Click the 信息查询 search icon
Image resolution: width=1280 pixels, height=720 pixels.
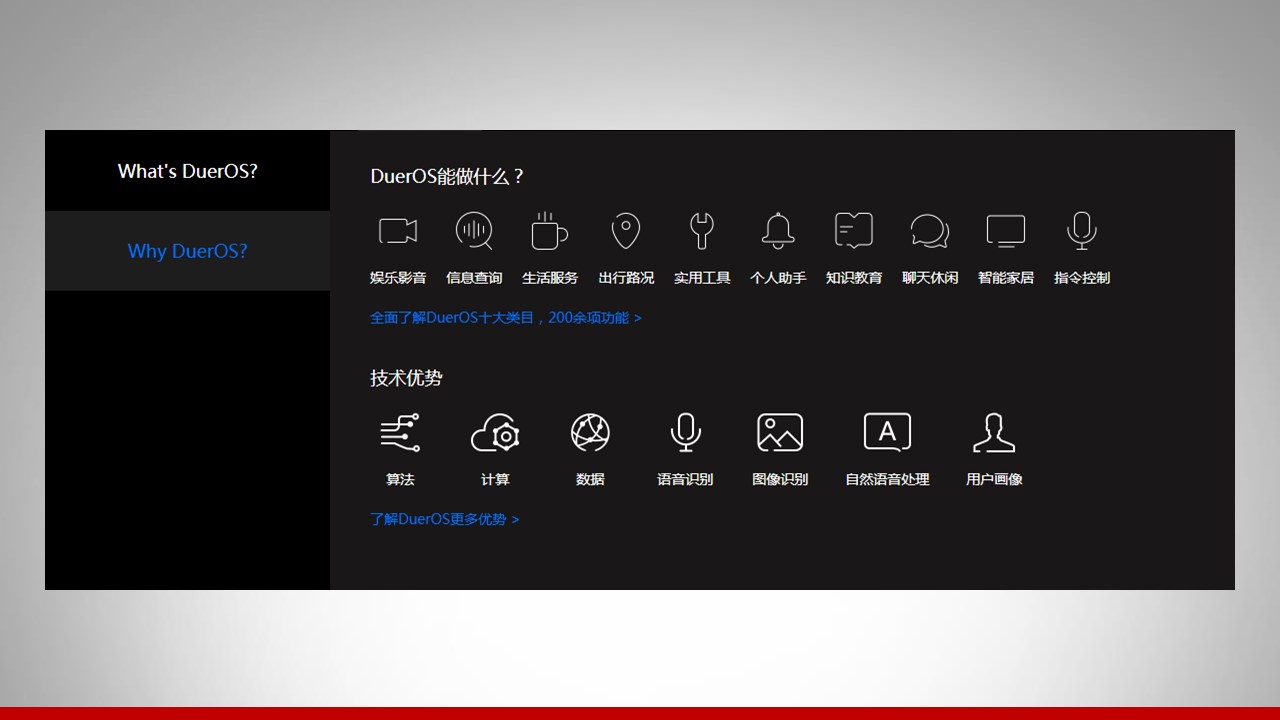point(474,231)
